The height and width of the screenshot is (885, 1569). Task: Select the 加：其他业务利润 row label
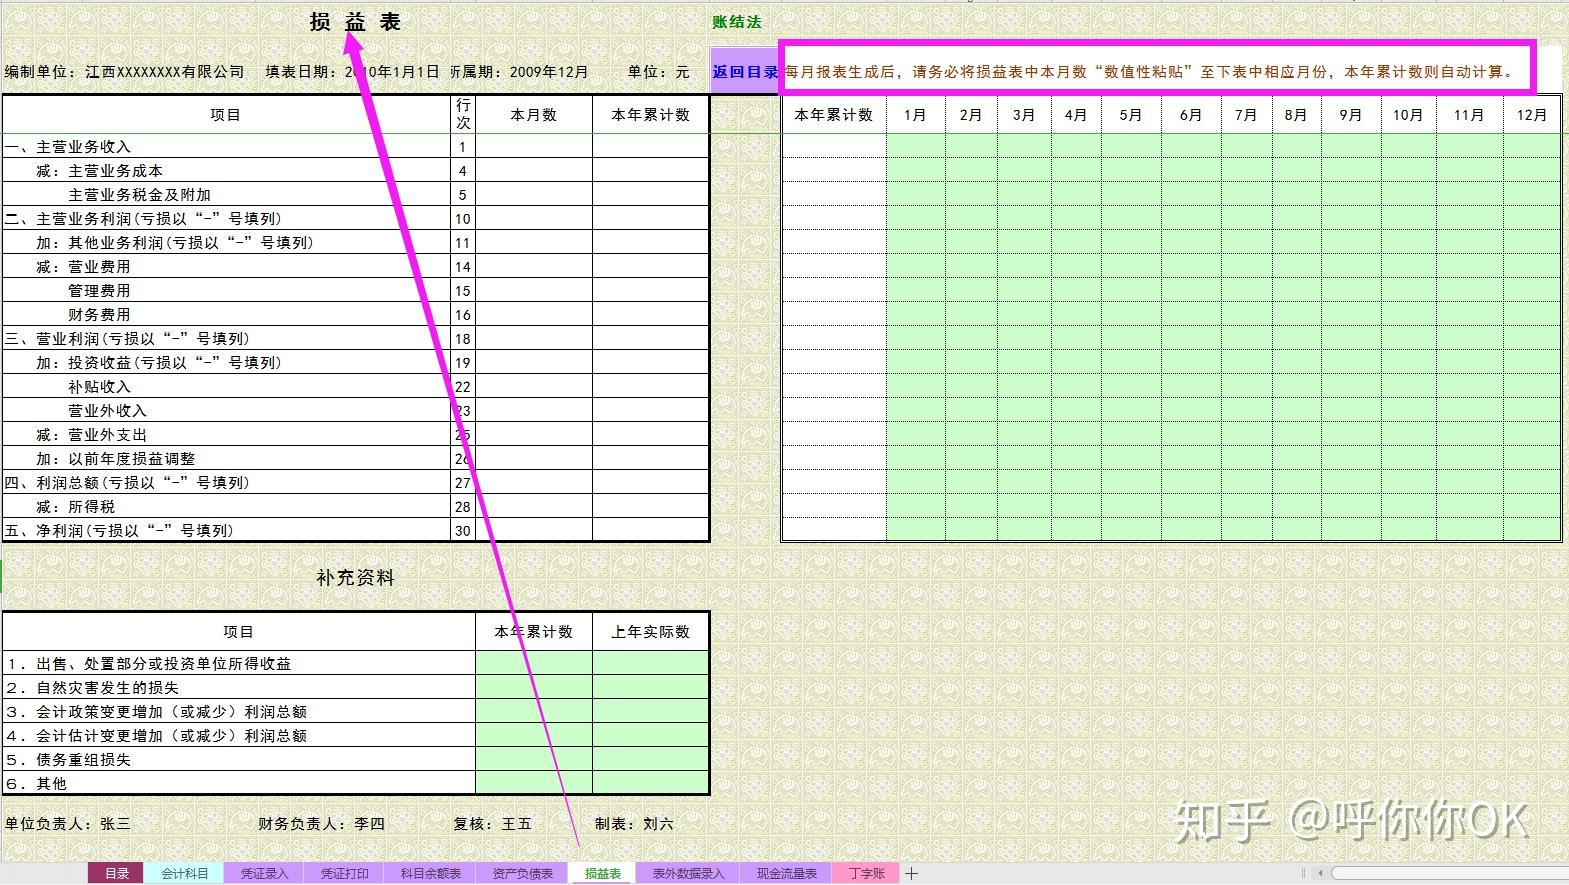pyautogui.click(x=226, y=243)
